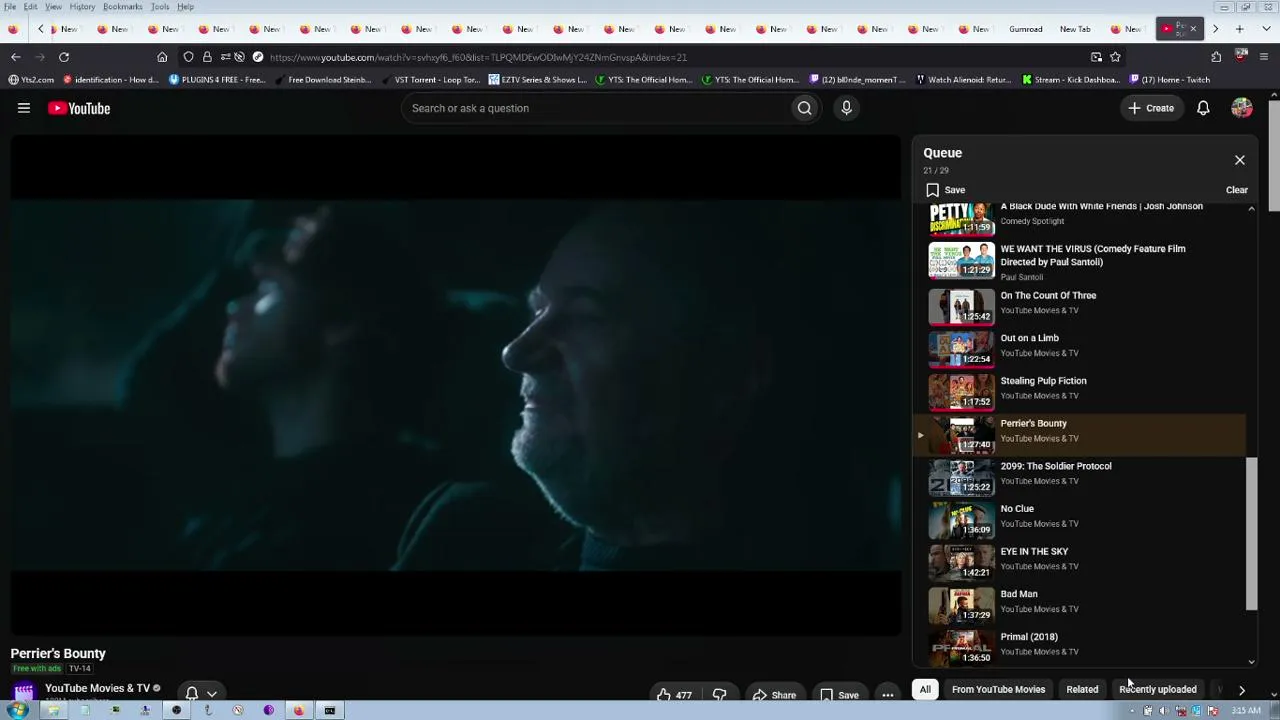Select the Recently uploaded chip
This screenshot has height=720, width=1280.
[1157, 689]
